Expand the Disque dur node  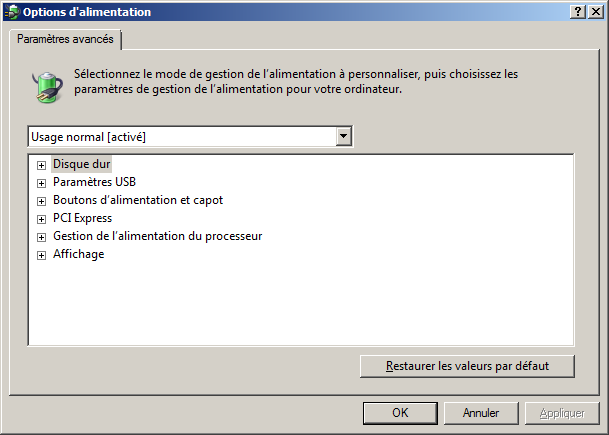[41, 164]
